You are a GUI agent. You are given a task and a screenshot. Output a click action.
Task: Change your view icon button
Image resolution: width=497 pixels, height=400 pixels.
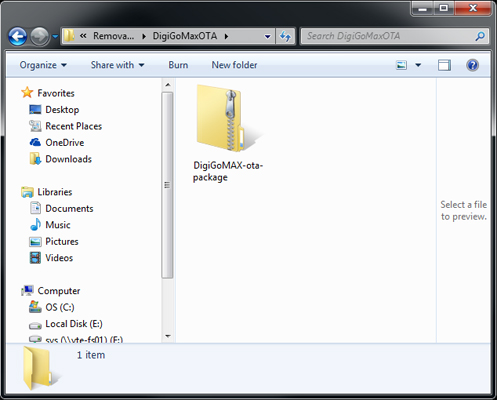(x=401, y=65)
